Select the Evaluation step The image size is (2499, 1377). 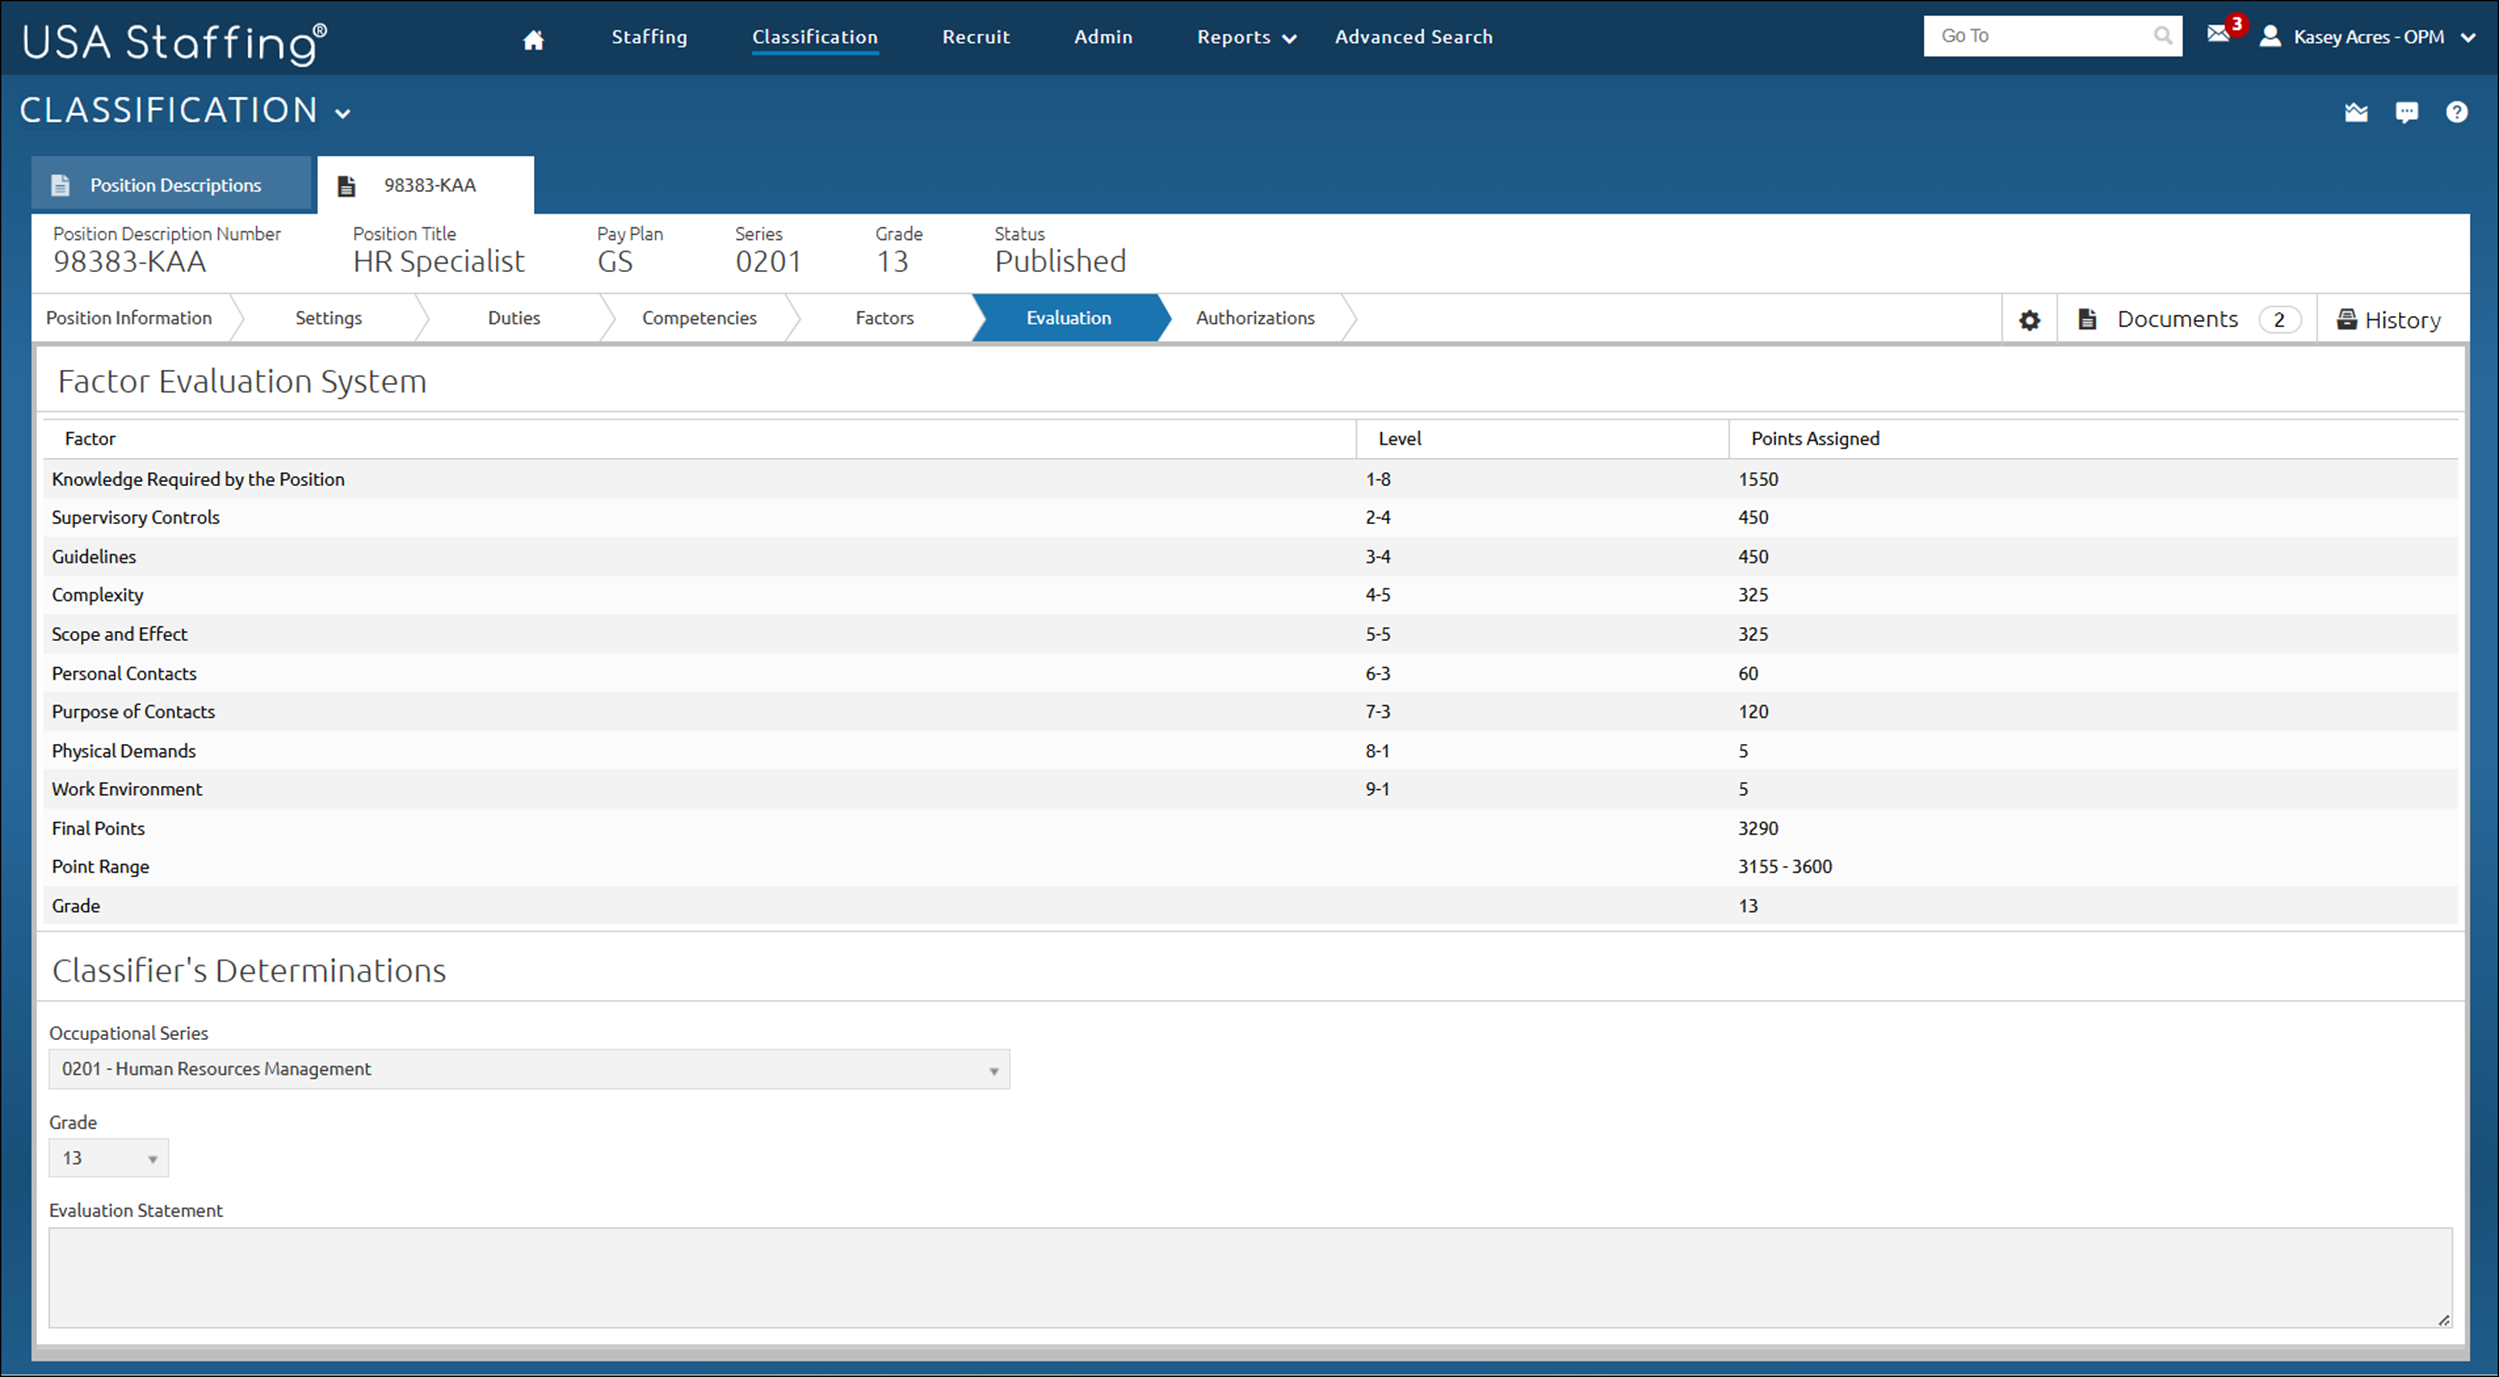[x=1068, y=318]
